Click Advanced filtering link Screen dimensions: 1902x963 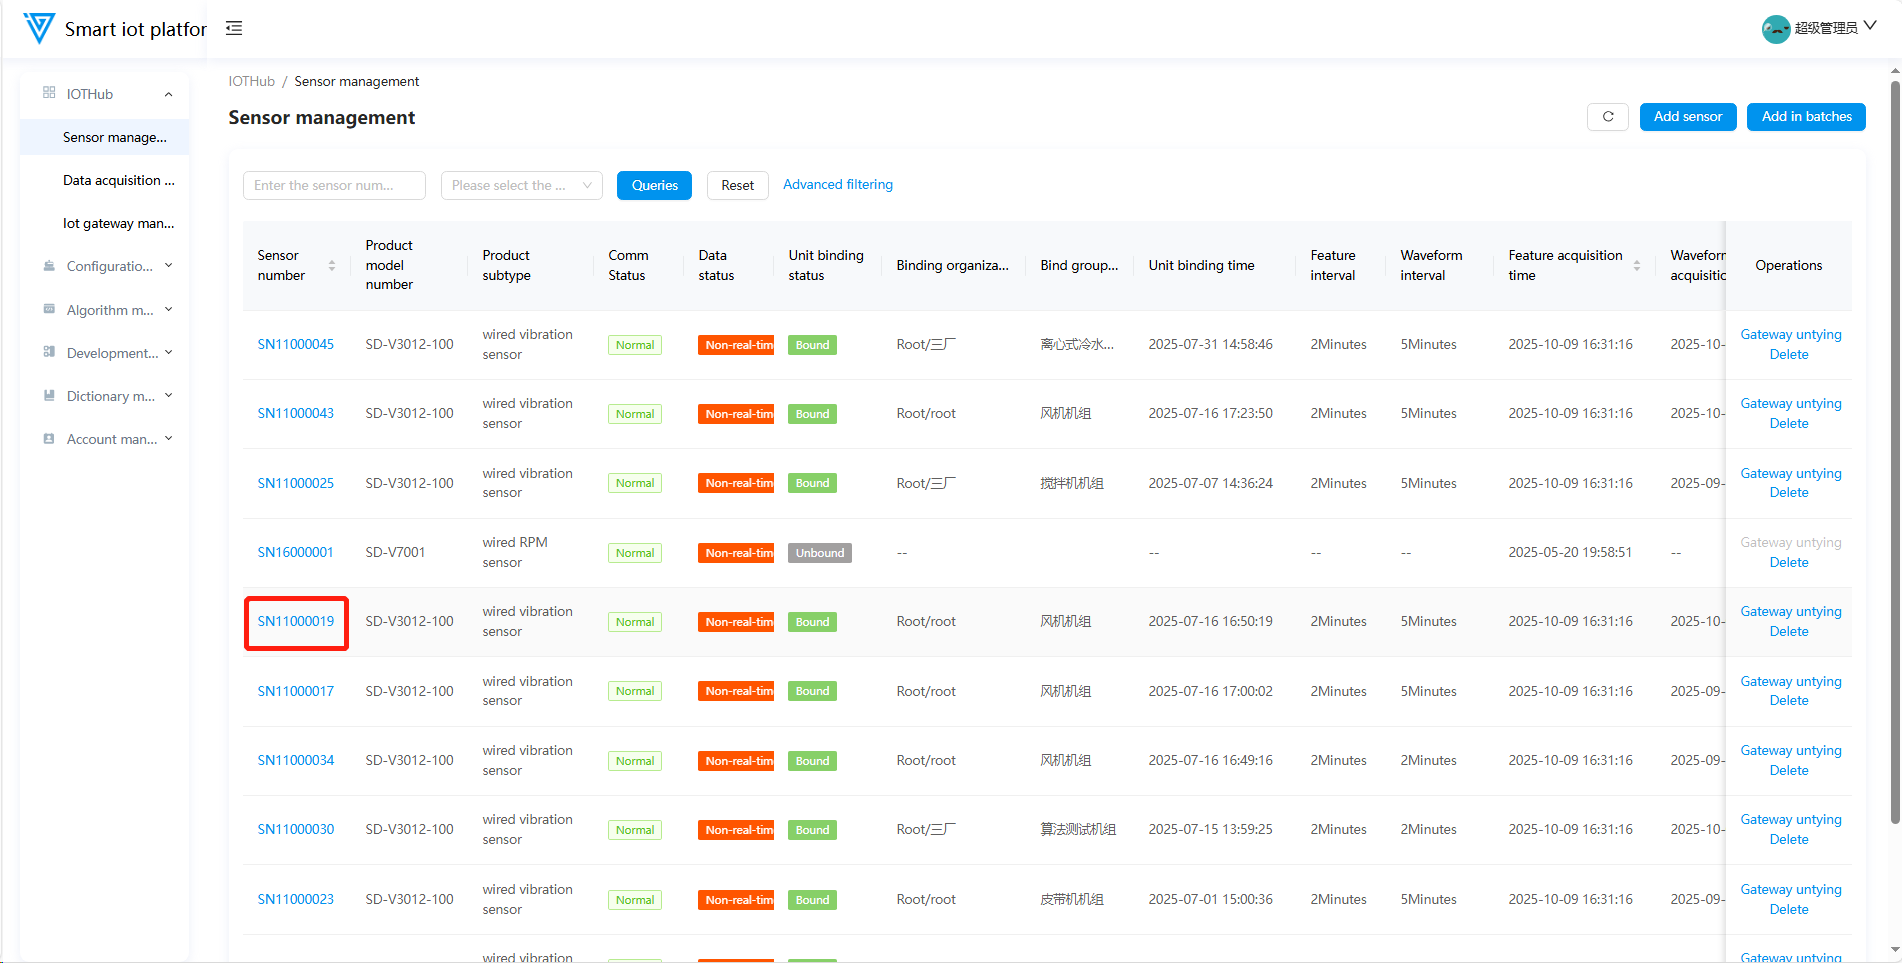837,185
